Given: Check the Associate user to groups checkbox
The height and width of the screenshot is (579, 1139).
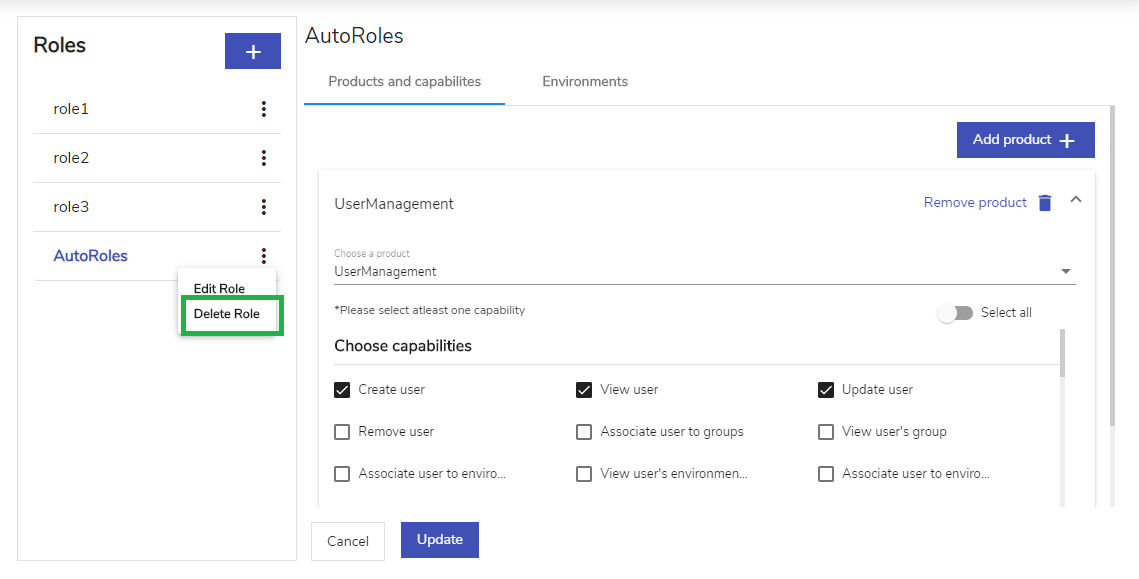Looking at the screenshot, I should coord(584,432).
